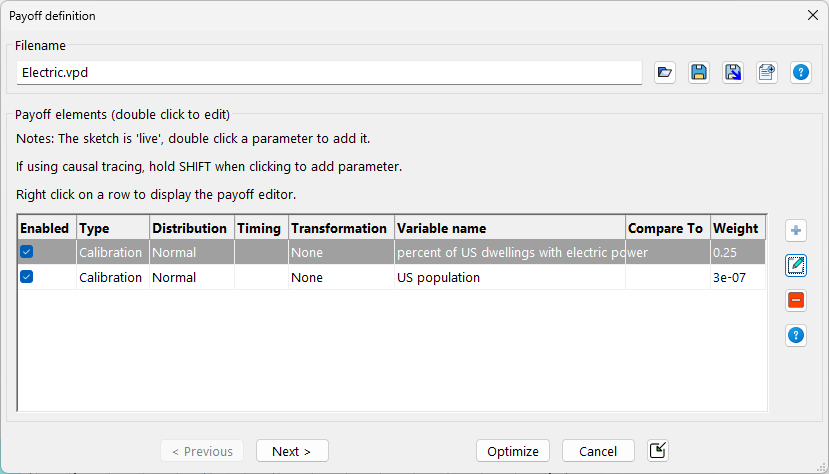This screenshot has height=474, width=829.
Task: Open help for the payoff elements list
Action: (x=796, y=335)
